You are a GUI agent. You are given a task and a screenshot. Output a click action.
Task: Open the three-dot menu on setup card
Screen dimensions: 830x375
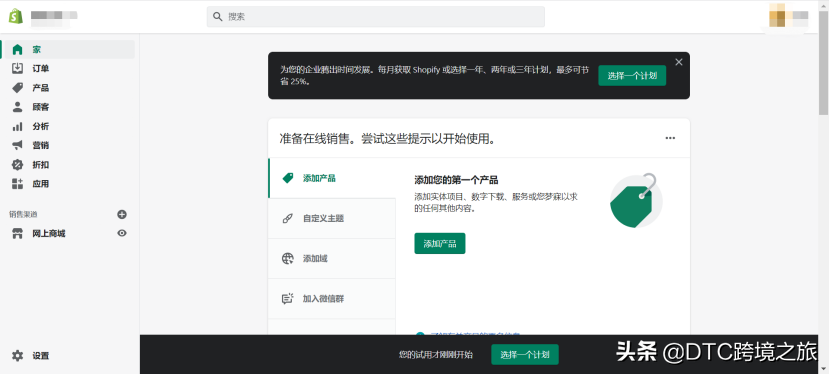point(670,138)
